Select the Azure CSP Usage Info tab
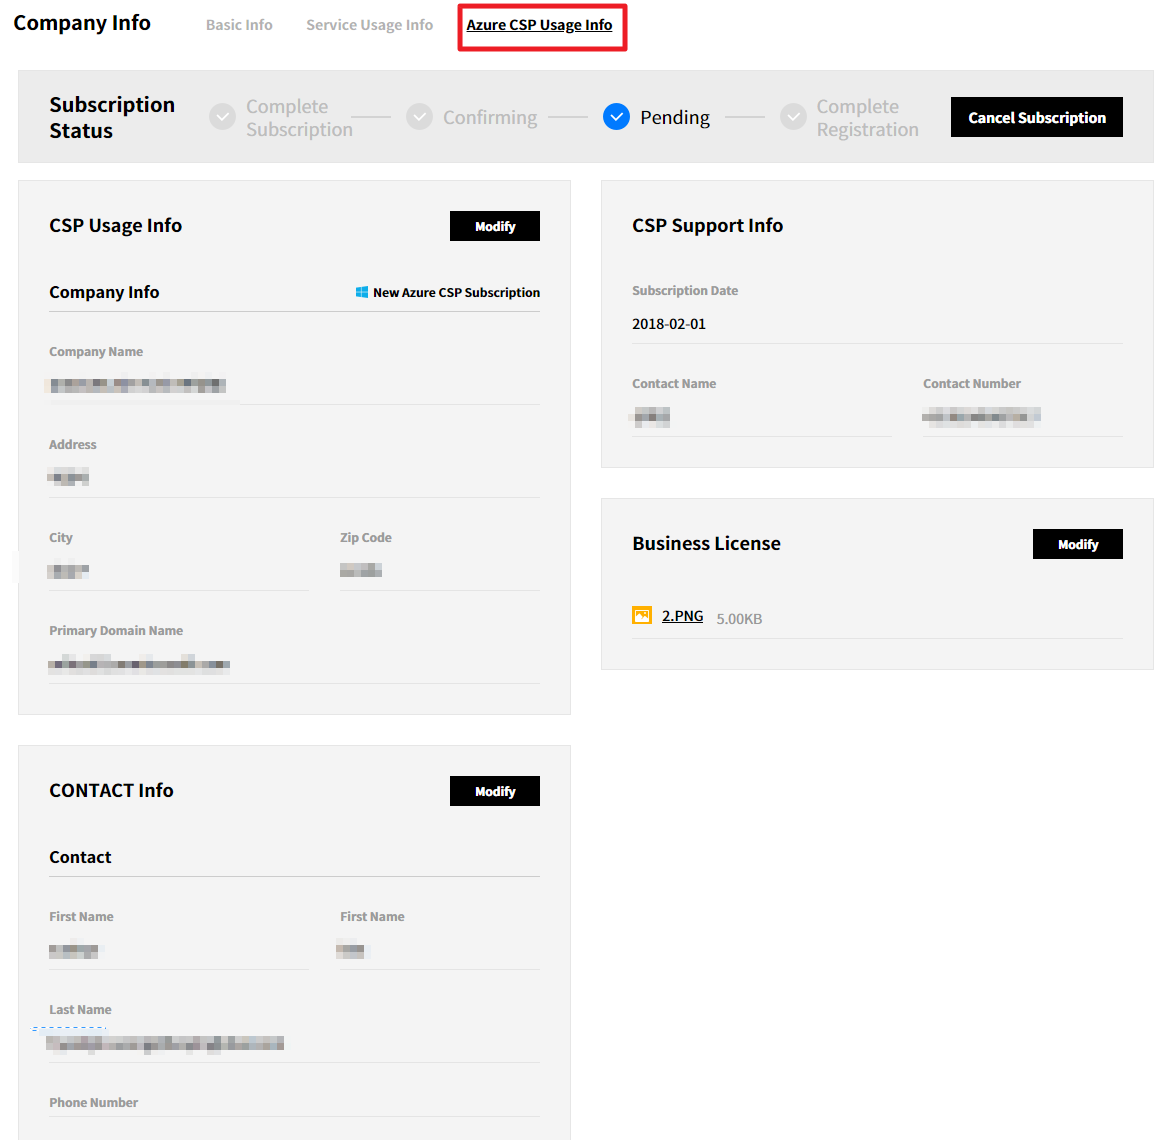This screenshot has width=1170, height=1140. tap(539, 25)
